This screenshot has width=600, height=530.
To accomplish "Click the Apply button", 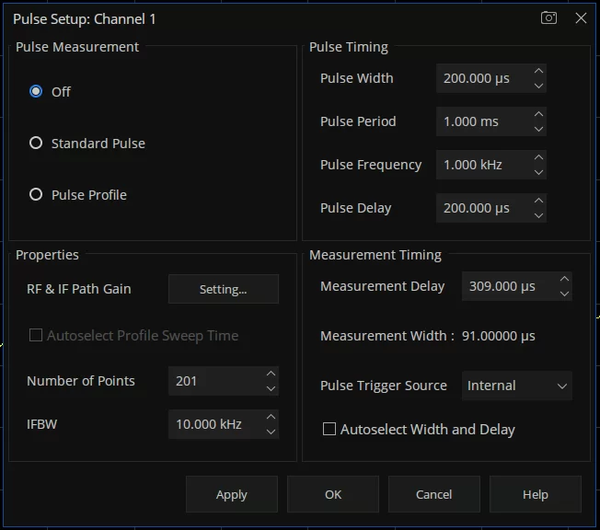I will [231, 494].
